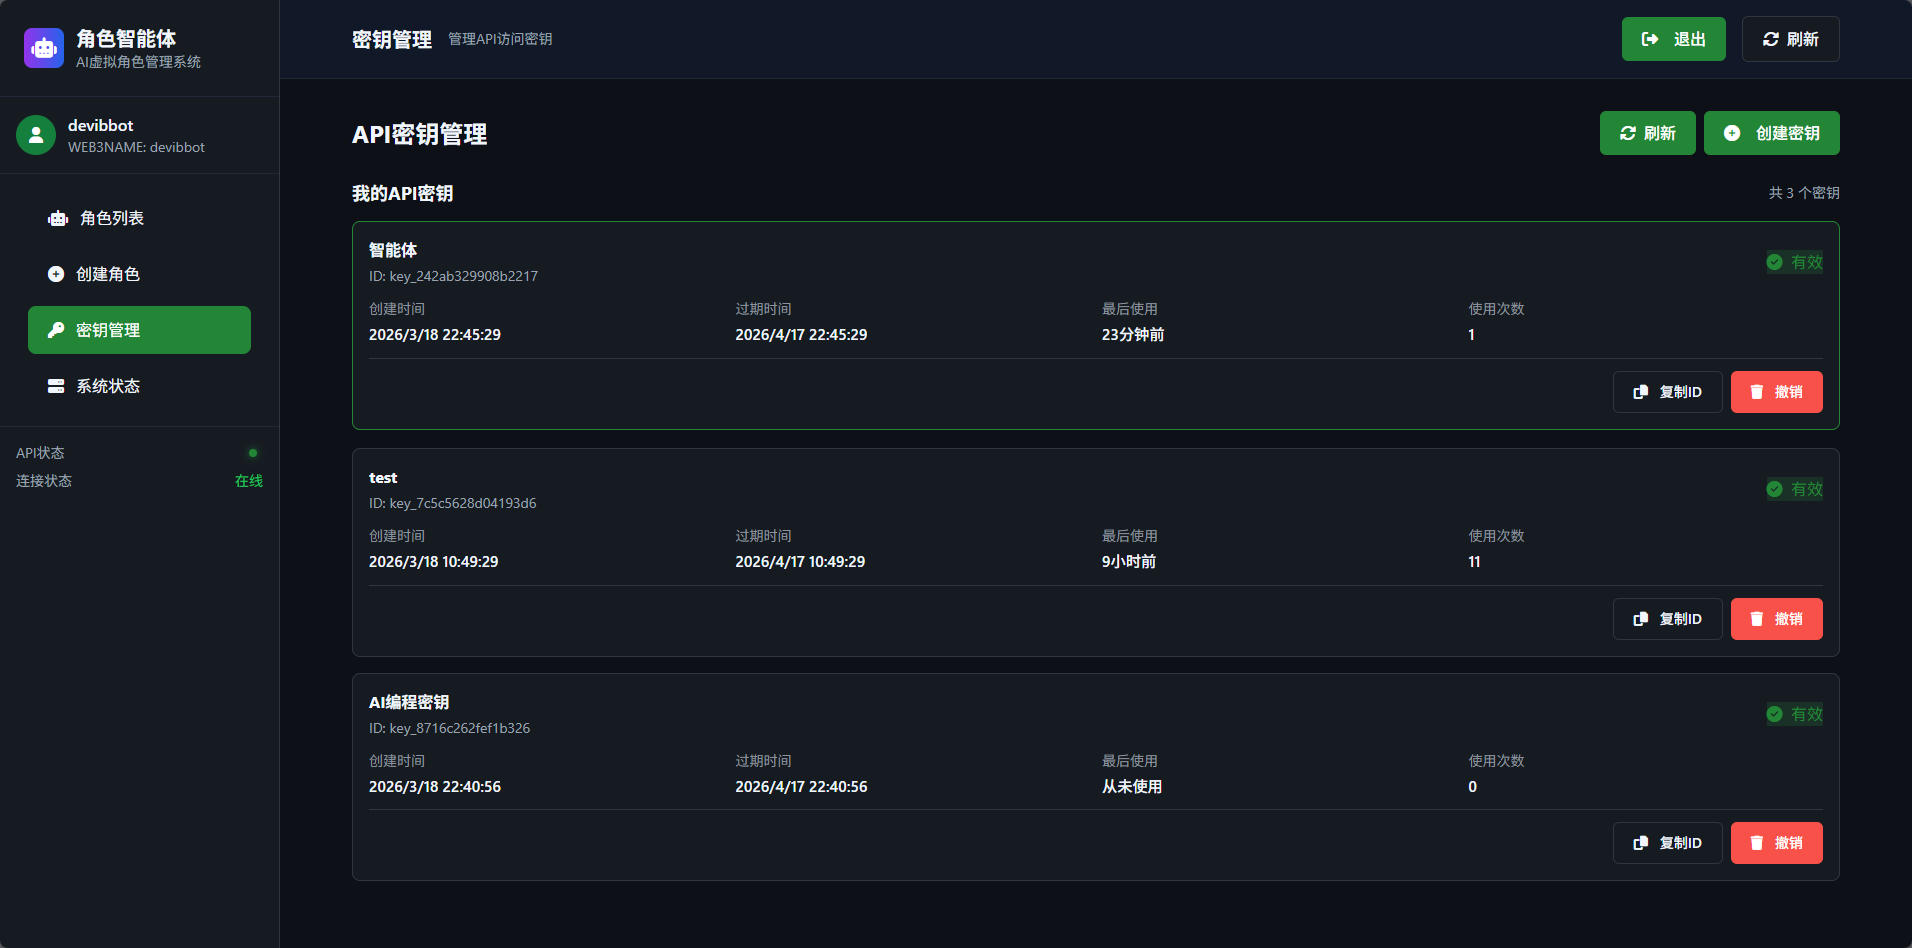Click the 退出 logout button
This screenshot has width=1912, height=948.
click(1673, 39)
